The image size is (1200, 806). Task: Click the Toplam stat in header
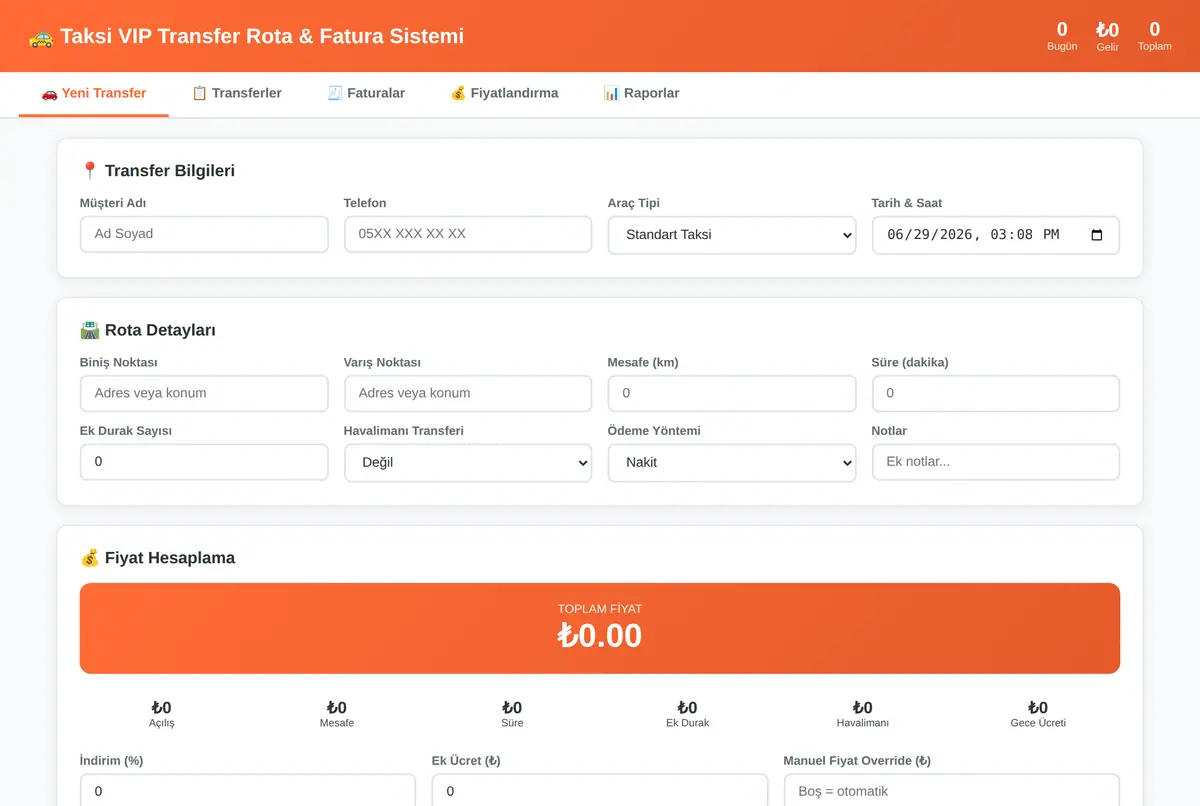(1155, 36)
